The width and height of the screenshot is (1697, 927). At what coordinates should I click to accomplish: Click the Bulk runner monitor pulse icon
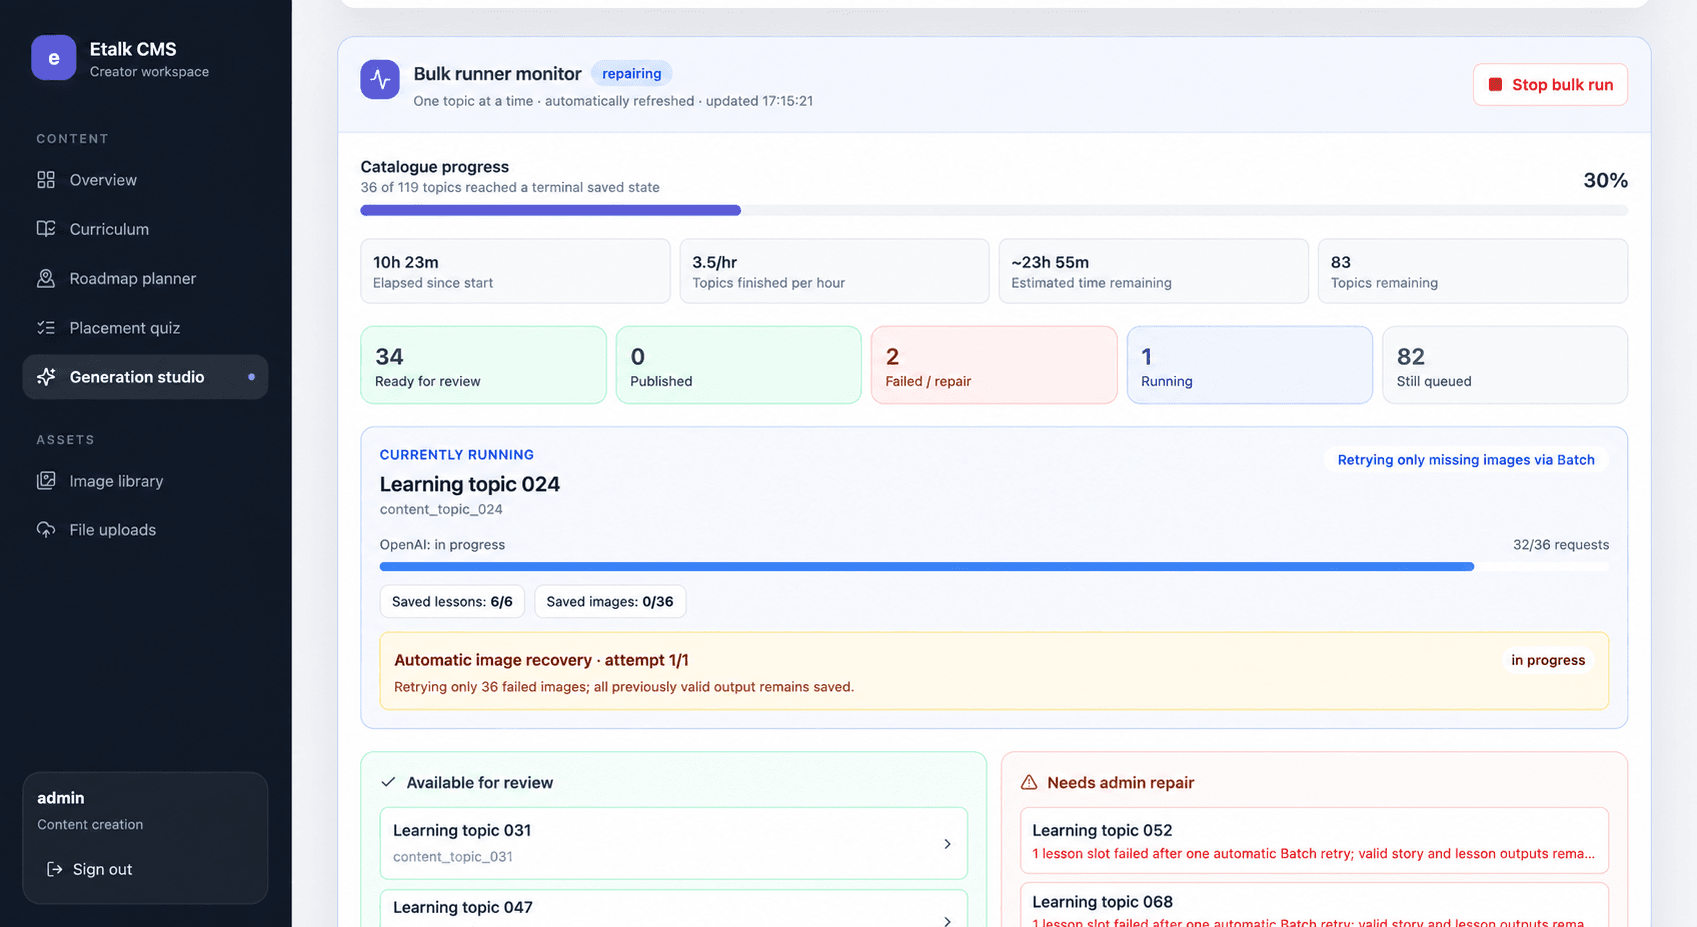(x=380, y=80)
